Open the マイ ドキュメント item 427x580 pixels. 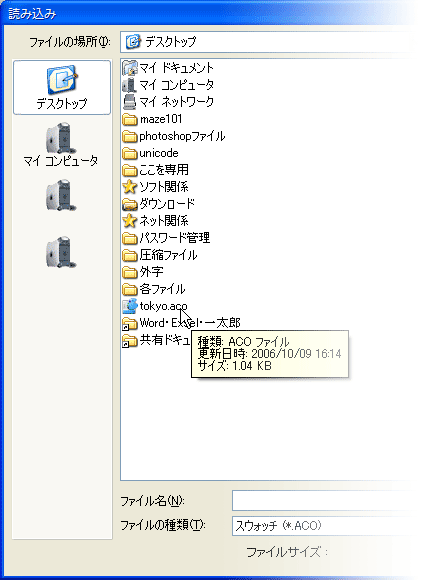point(168,68)
